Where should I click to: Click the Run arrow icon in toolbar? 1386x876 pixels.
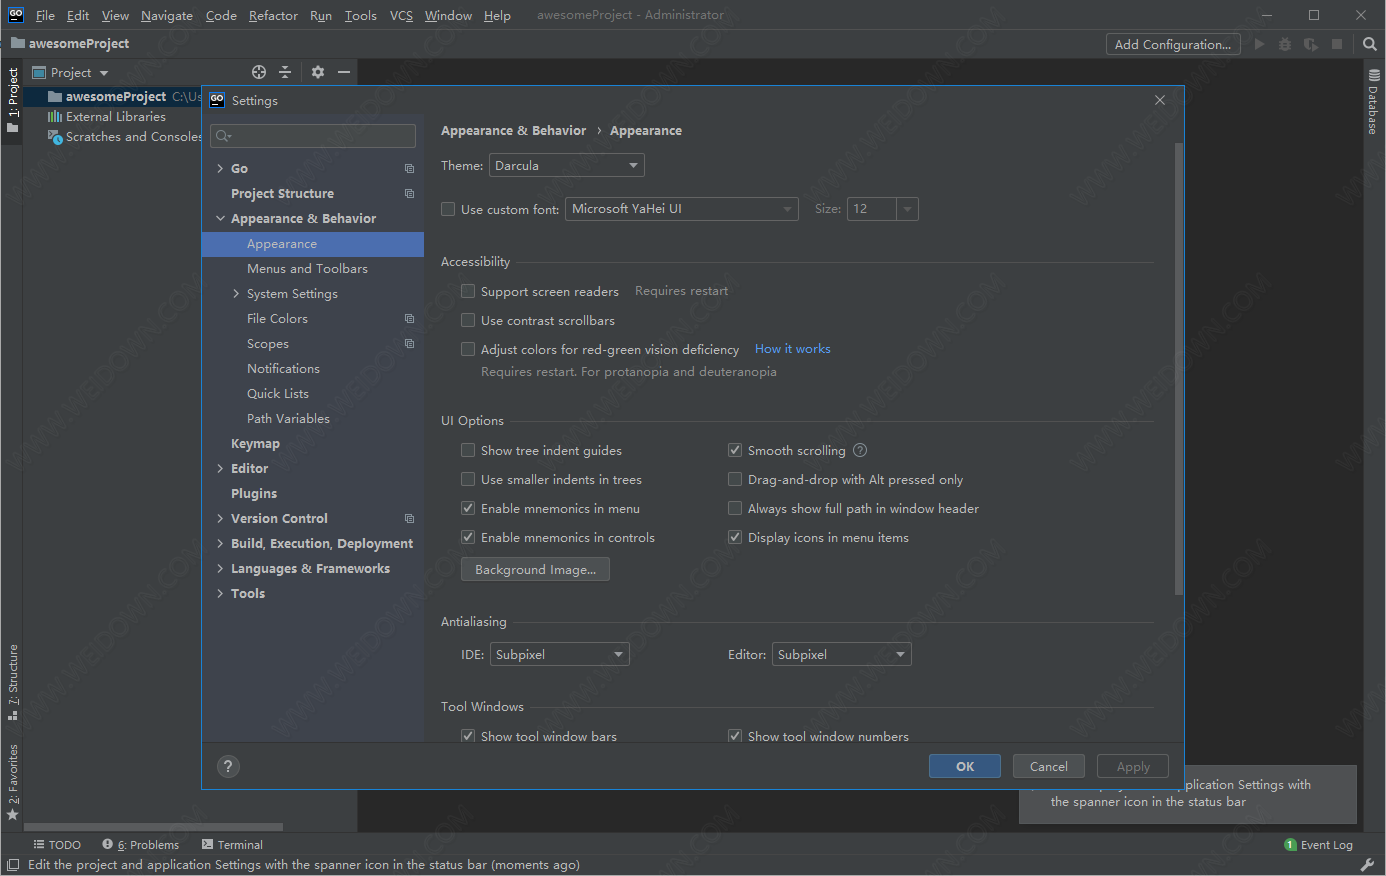(1259, 44)
